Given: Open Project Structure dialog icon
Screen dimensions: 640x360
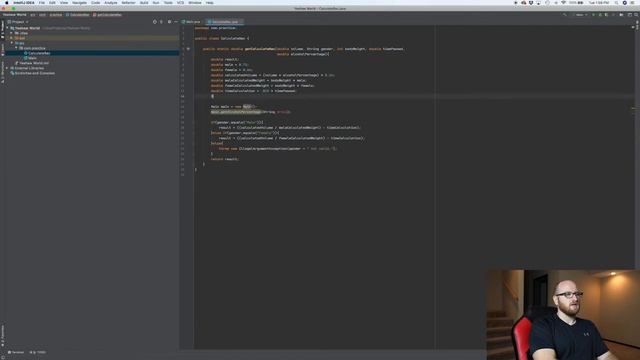Looking at the screenshot, I should click(629, 15).
